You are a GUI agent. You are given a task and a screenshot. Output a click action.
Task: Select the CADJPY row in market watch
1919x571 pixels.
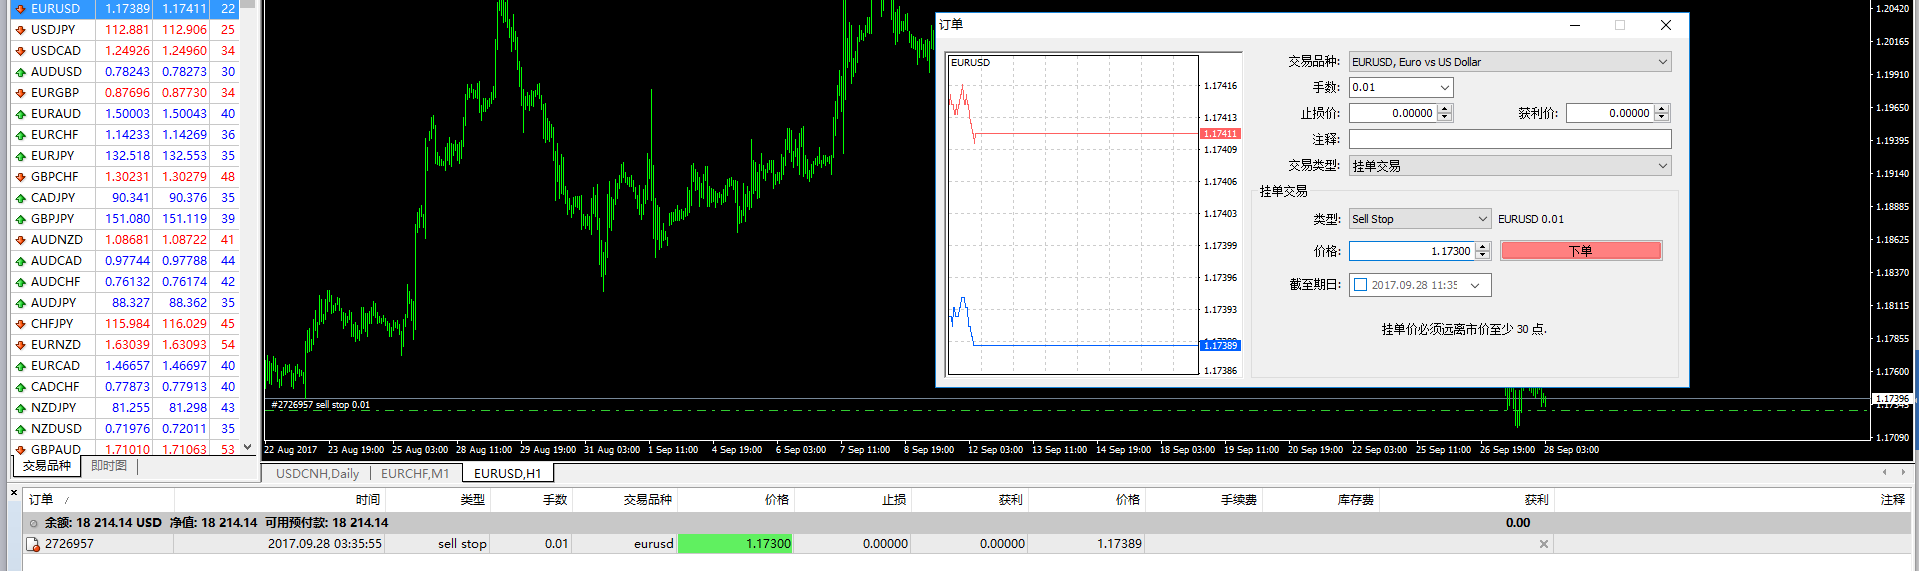125,198
